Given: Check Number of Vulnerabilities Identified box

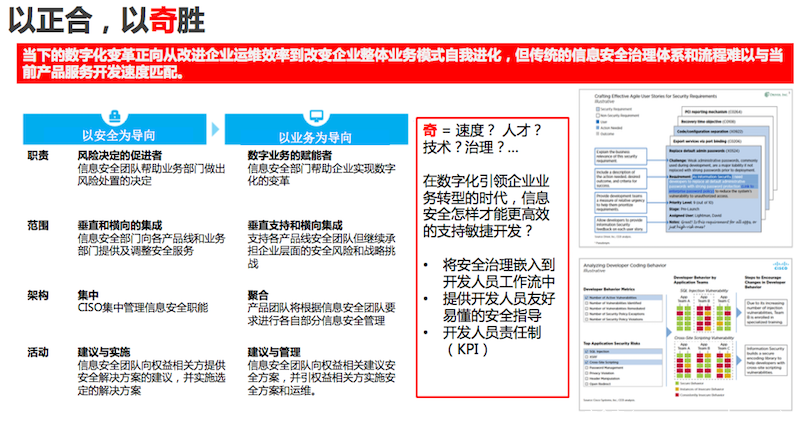Looking at the screenshot, I should tap(587, 303).
